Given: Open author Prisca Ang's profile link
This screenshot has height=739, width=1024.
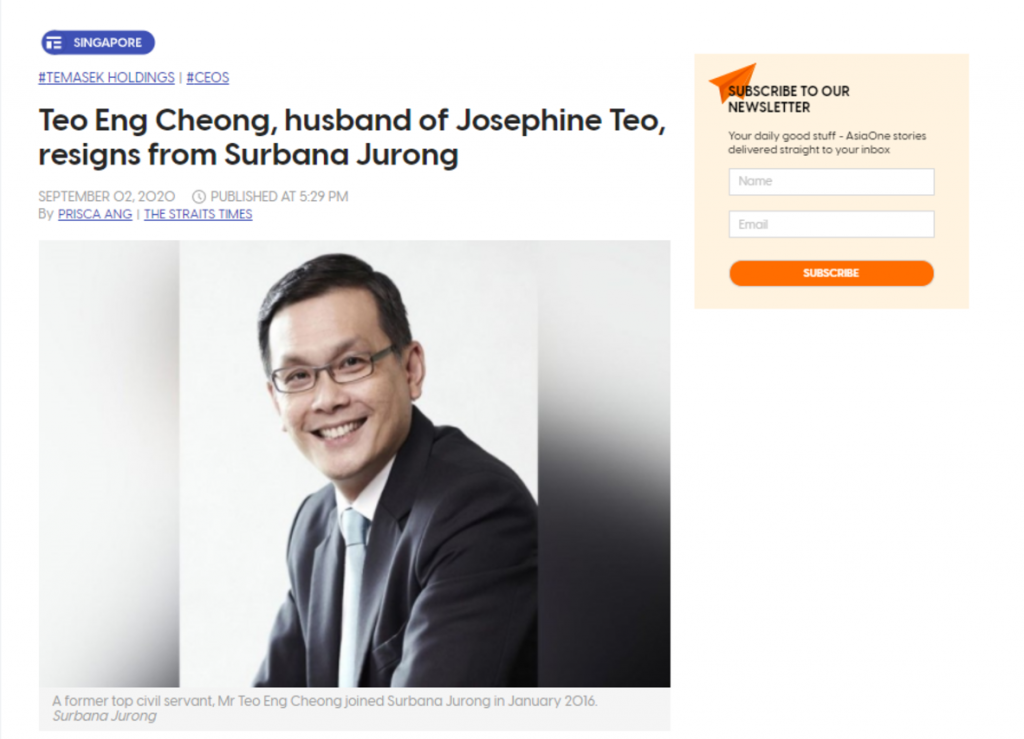Looking at the screenshot, I should [x=95, y=214].
